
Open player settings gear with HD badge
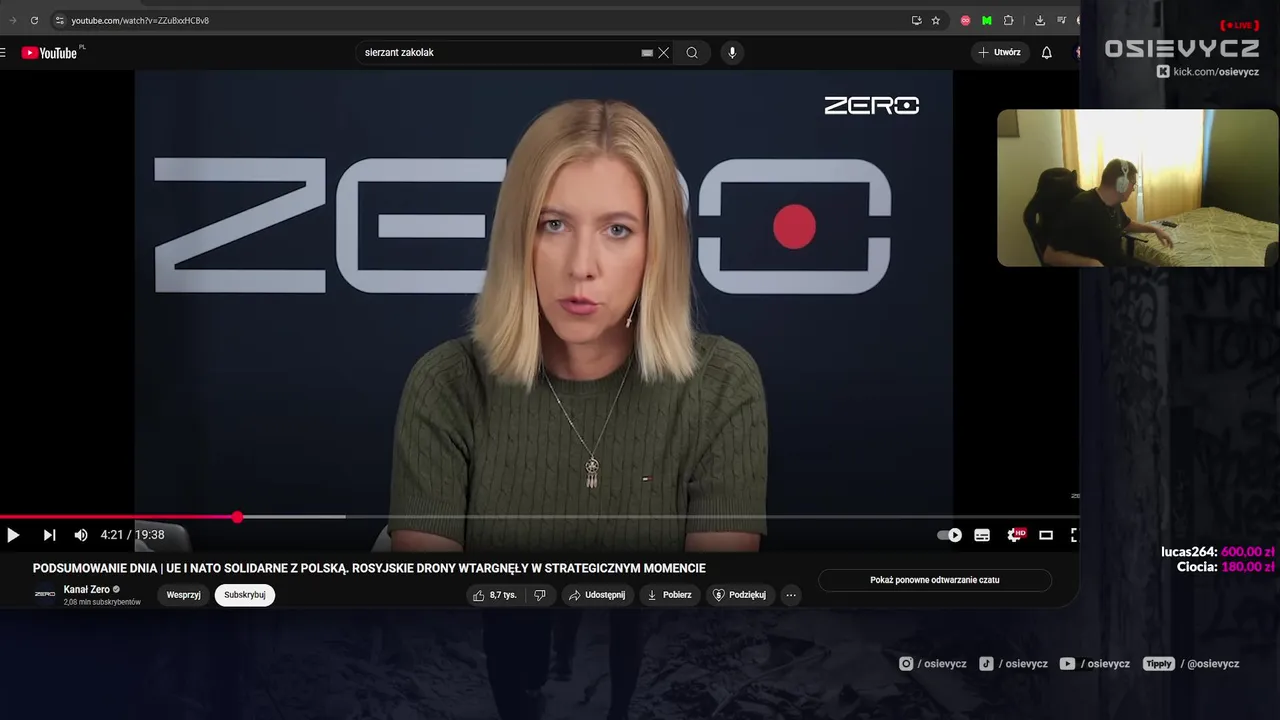click(x=1015, y=535)
